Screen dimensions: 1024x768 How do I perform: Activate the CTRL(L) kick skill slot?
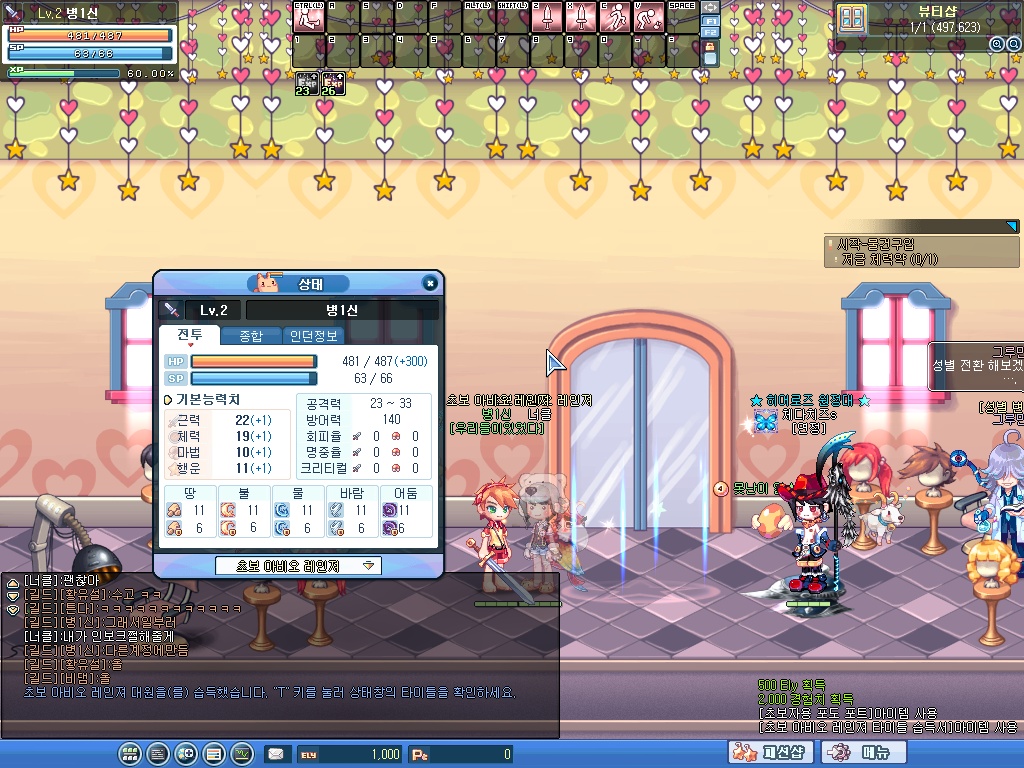click(309, 17)
